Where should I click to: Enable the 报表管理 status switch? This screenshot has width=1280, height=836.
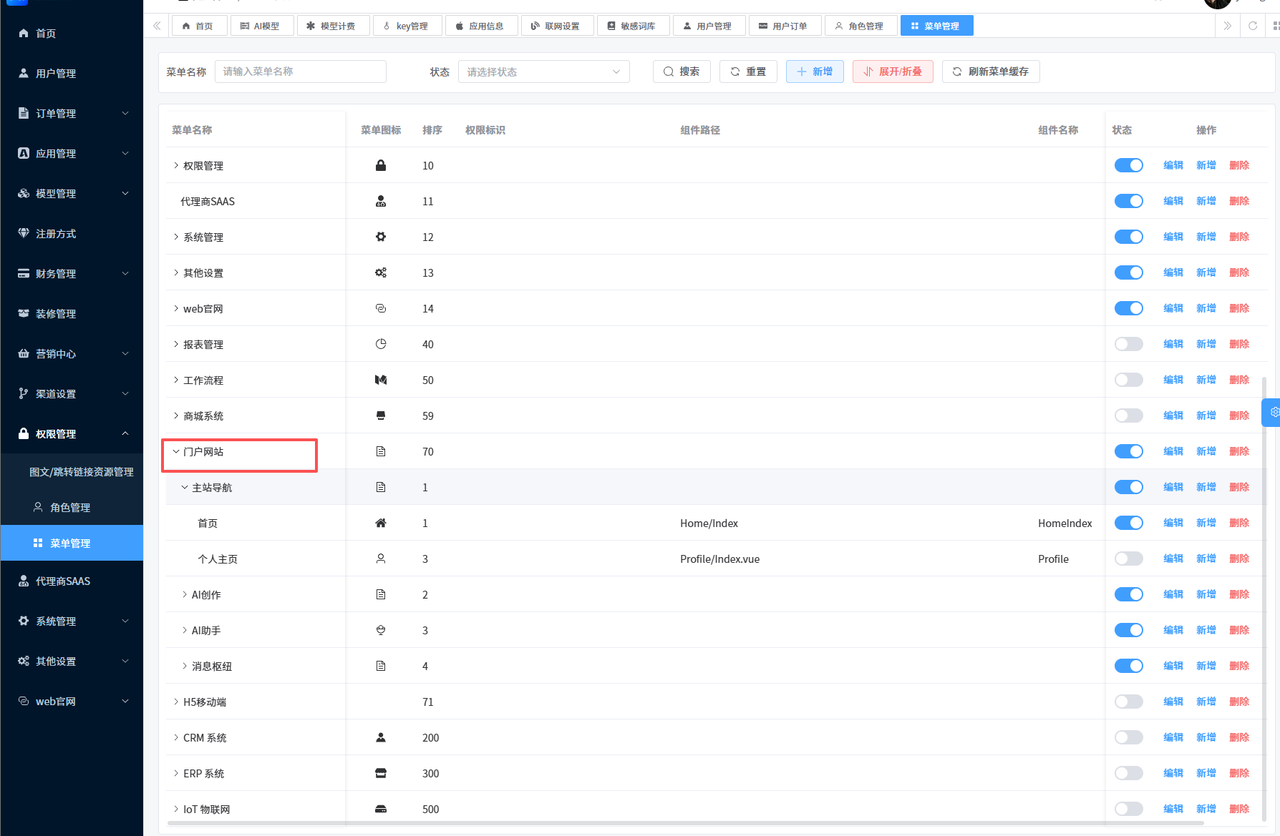click(1128, 344)
